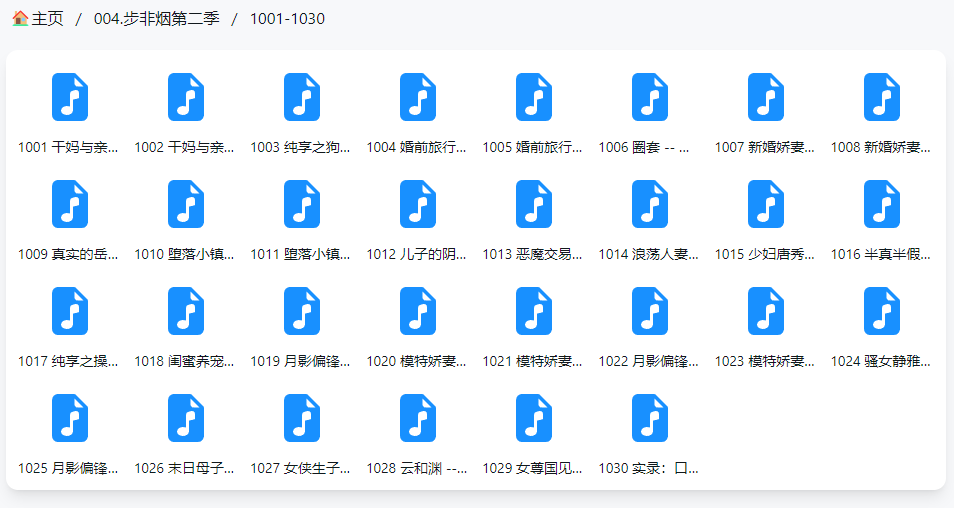This screenshot has height=508, width=954.
Task: Click the home icon in the breadcrumb
Action: point(20,19)
